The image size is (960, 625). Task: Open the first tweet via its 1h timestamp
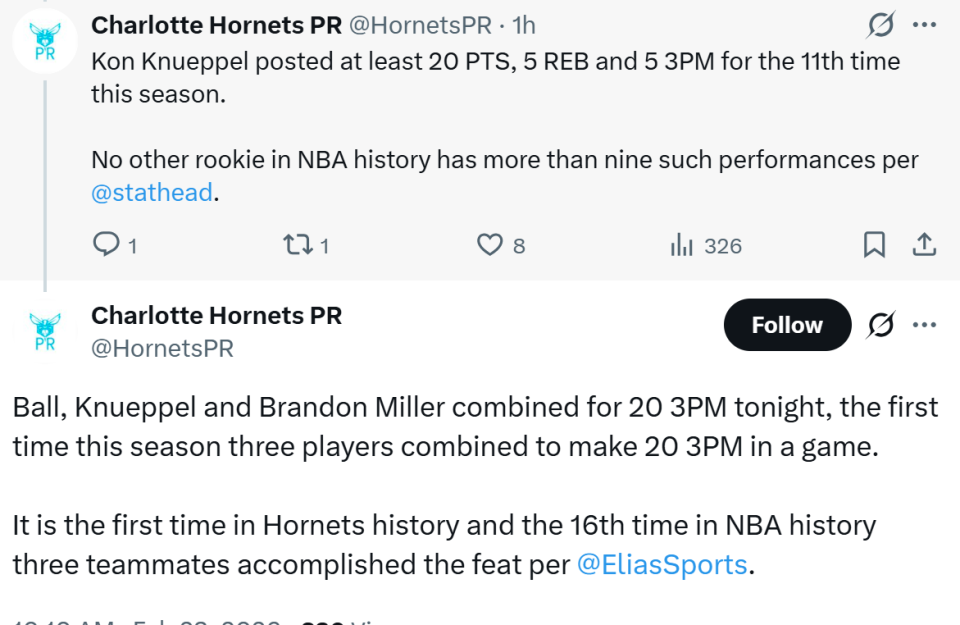[x=524, y=25]
